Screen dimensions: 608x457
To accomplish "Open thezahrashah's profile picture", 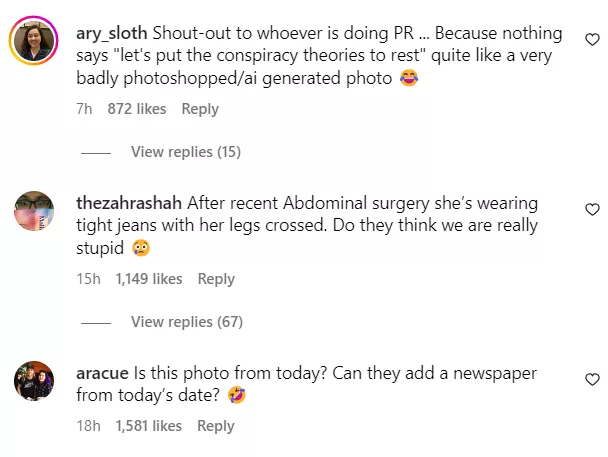I will click(x=36, y=211).
